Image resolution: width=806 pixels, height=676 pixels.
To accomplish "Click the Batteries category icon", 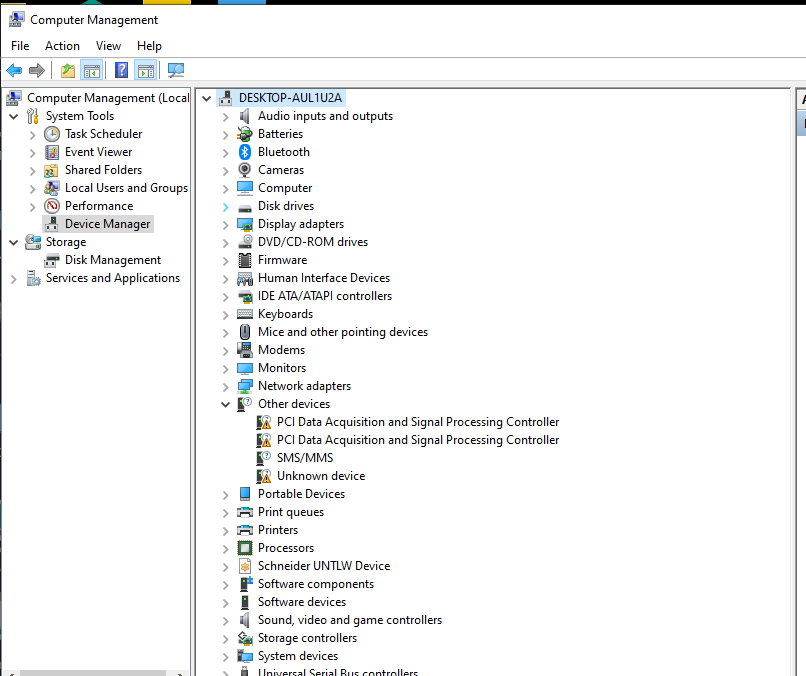I will pyautogui.click(x=245, y=134).
